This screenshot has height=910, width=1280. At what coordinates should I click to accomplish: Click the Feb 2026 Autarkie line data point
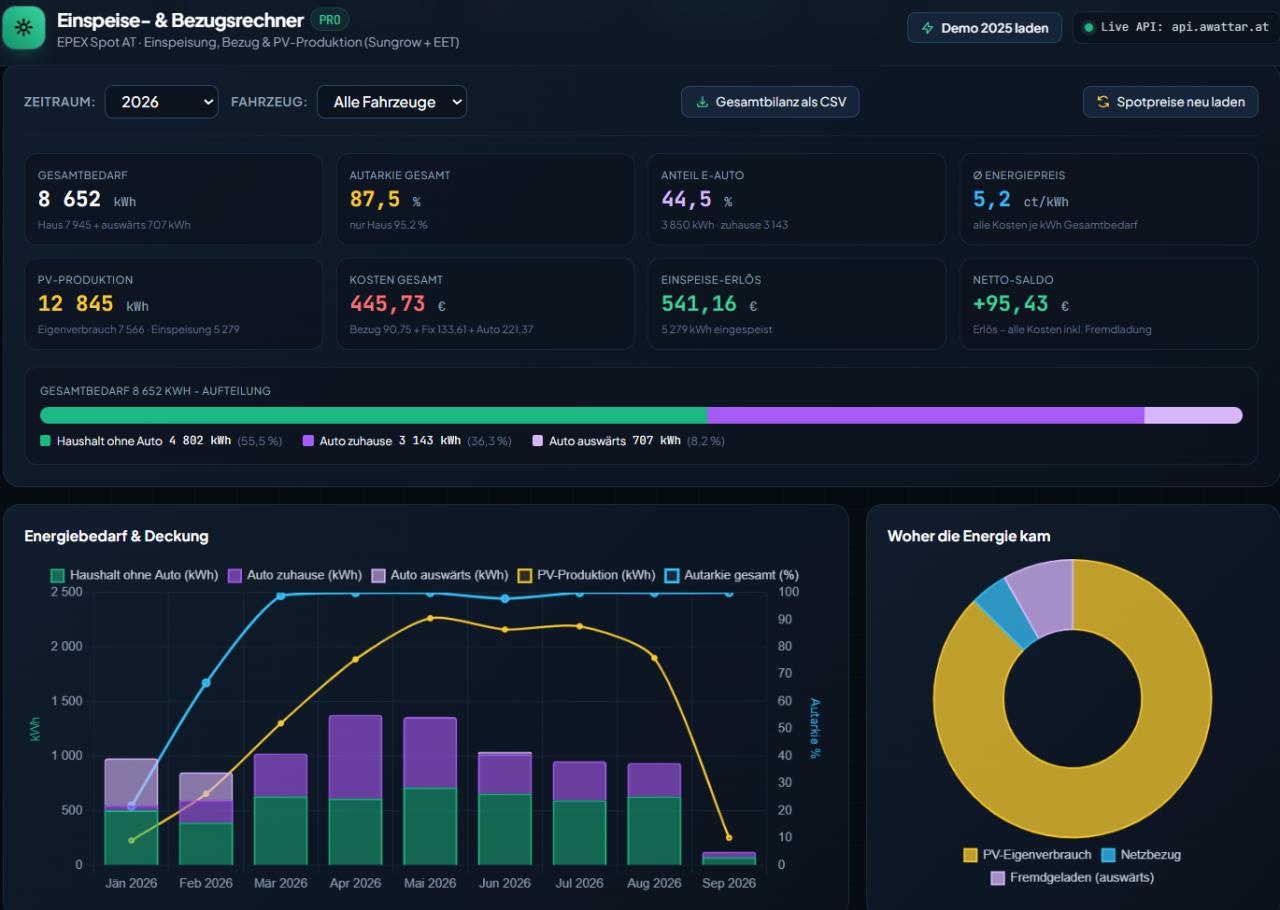206,683
